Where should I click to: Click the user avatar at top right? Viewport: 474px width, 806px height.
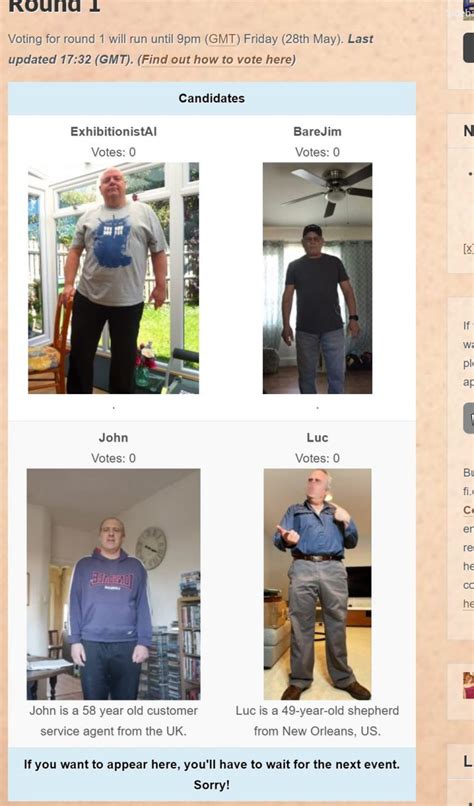point(468,10)
